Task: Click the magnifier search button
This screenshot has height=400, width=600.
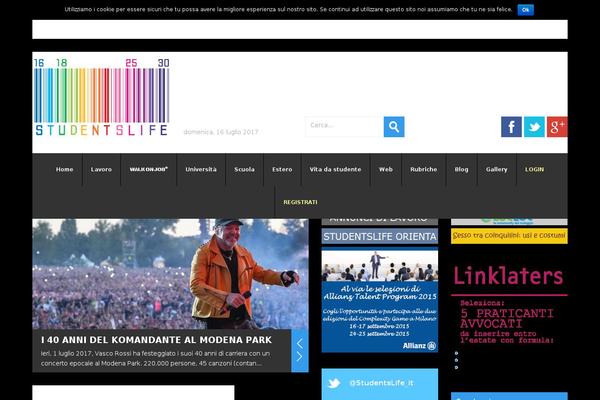Action: 394,127
